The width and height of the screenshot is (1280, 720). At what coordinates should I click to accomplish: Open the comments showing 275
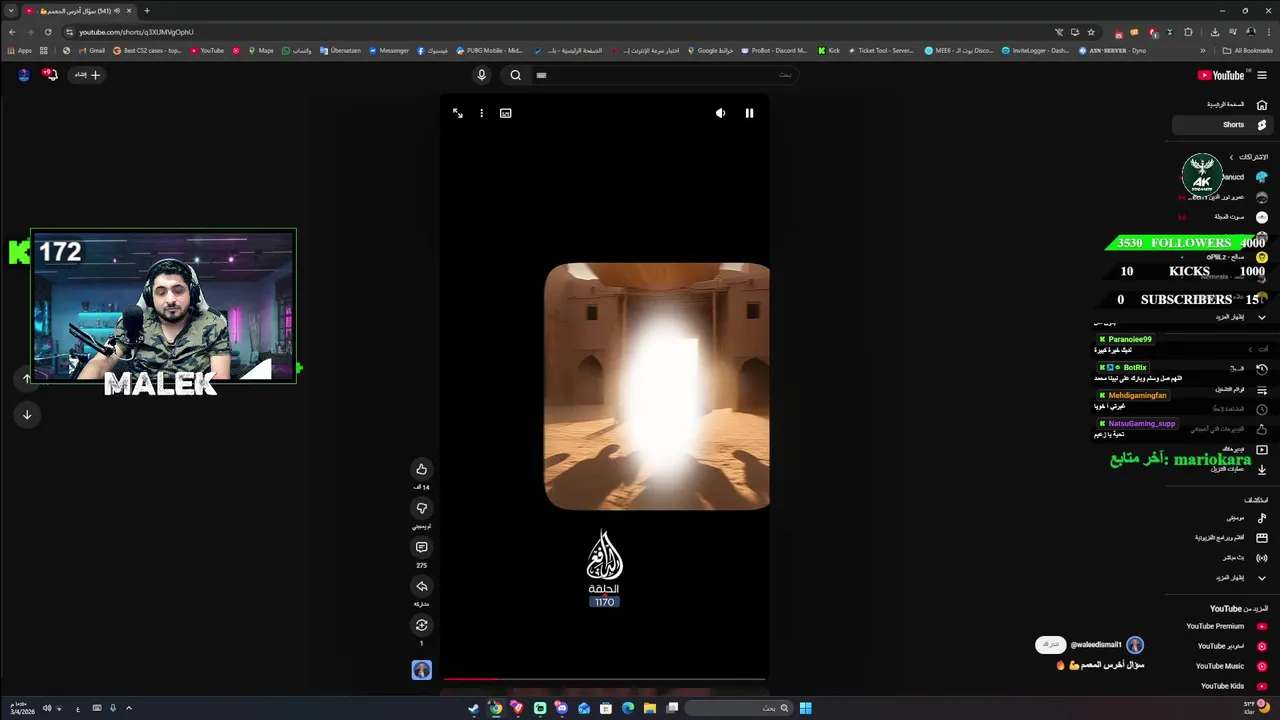pos(421,547)
